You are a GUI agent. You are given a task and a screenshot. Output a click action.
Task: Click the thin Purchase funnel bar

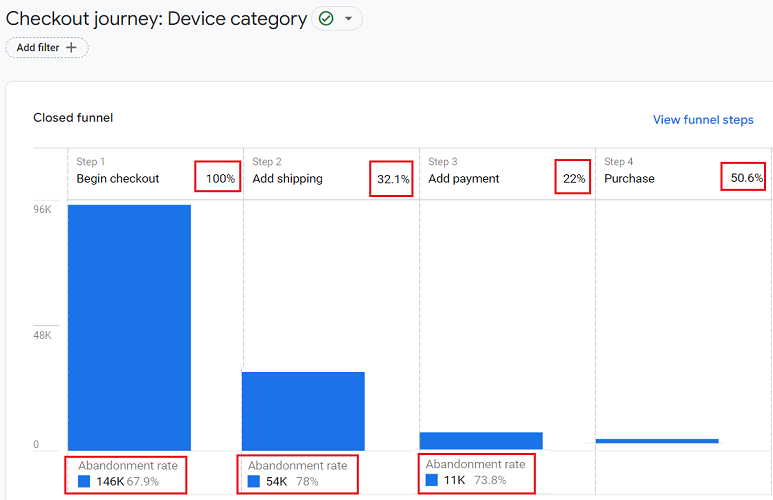(x=657, y=441)
